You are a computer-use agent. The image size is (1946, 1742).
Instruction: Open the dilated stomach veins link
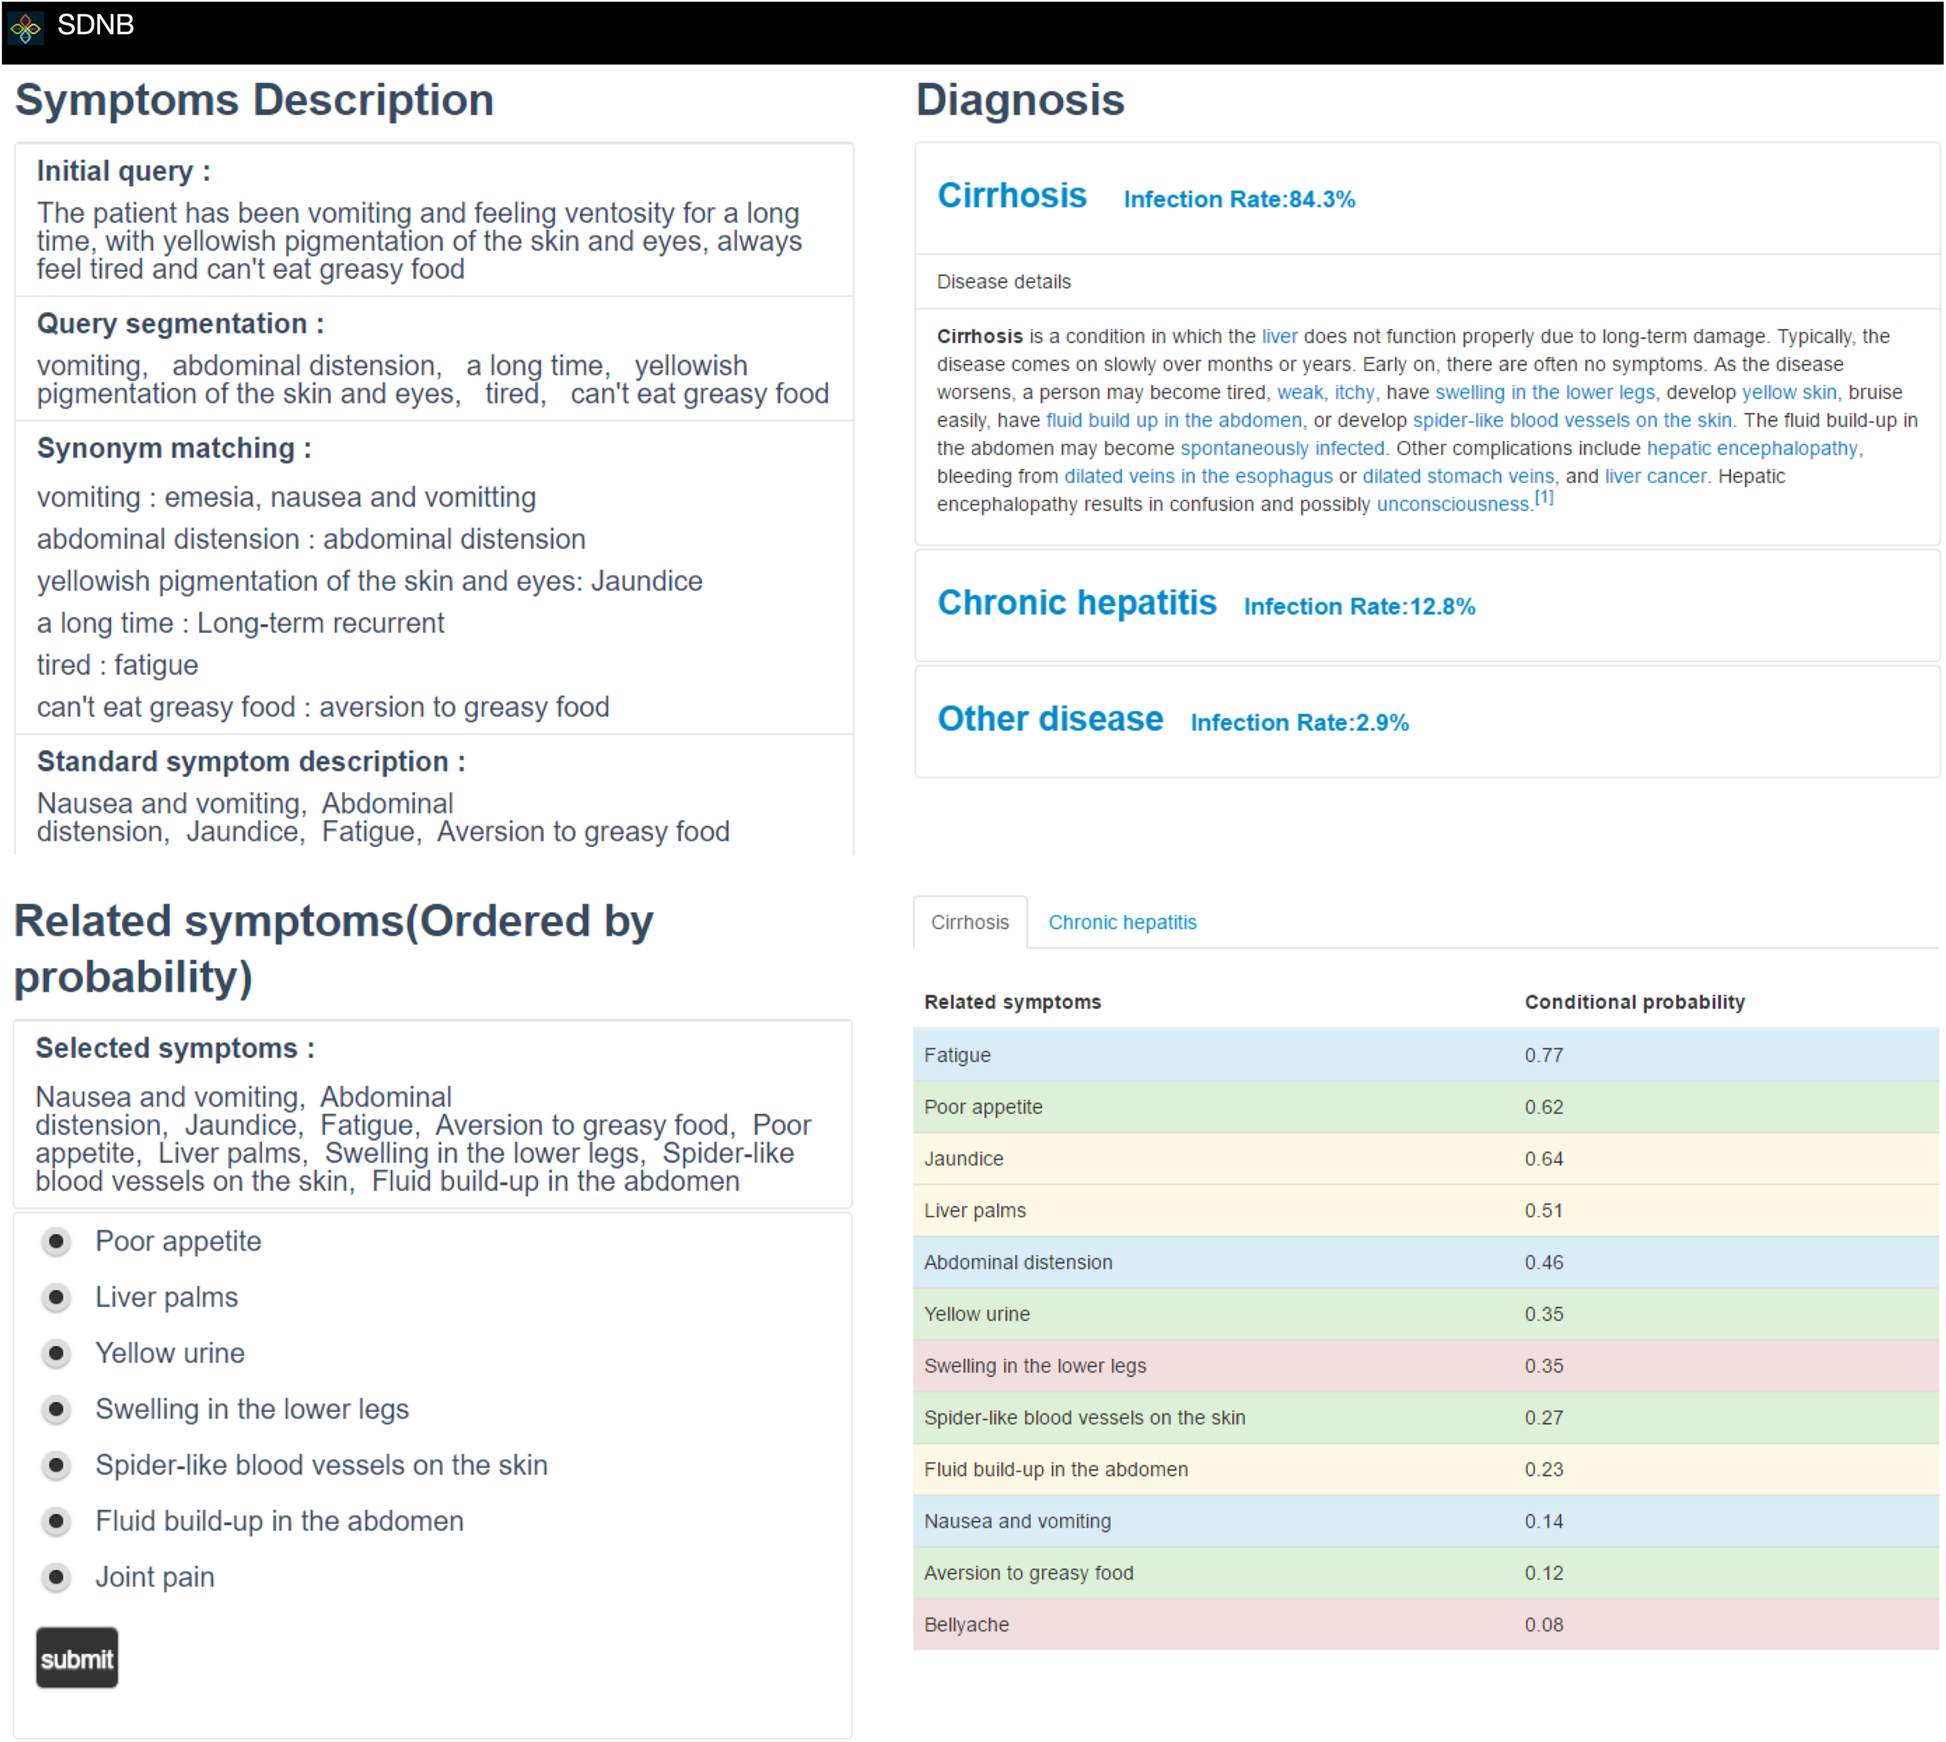(x=1458, y=476)
